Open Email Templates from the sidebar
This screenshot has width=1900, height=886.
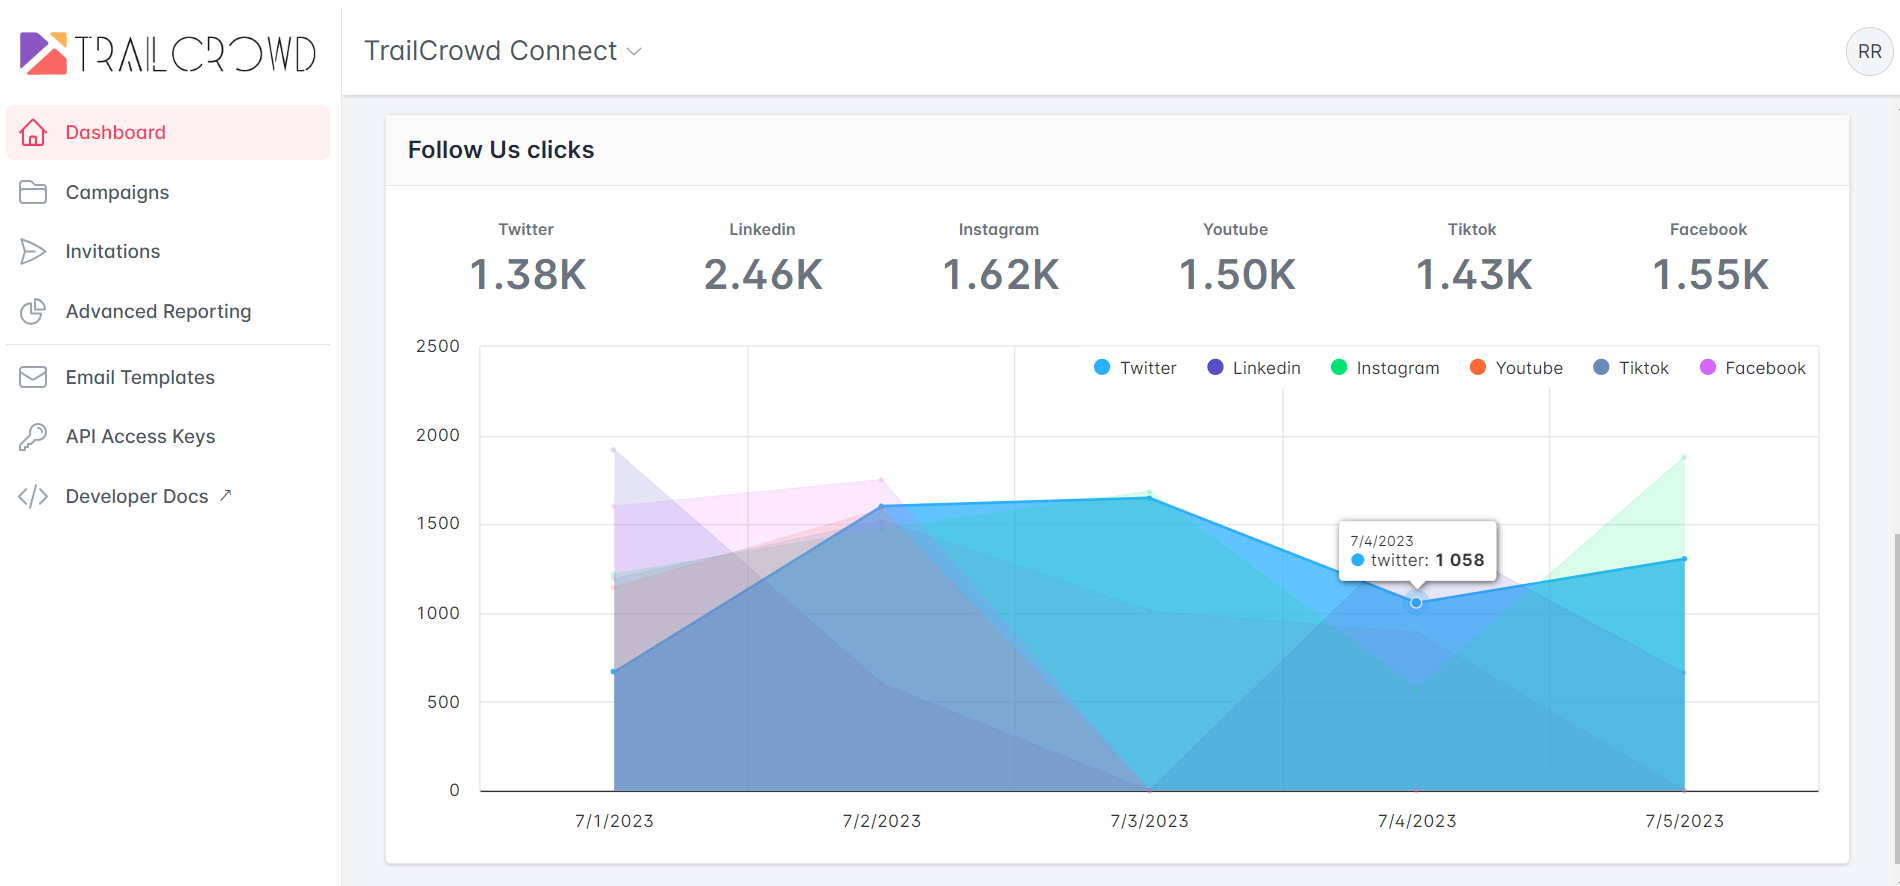(x=140, y=377)
